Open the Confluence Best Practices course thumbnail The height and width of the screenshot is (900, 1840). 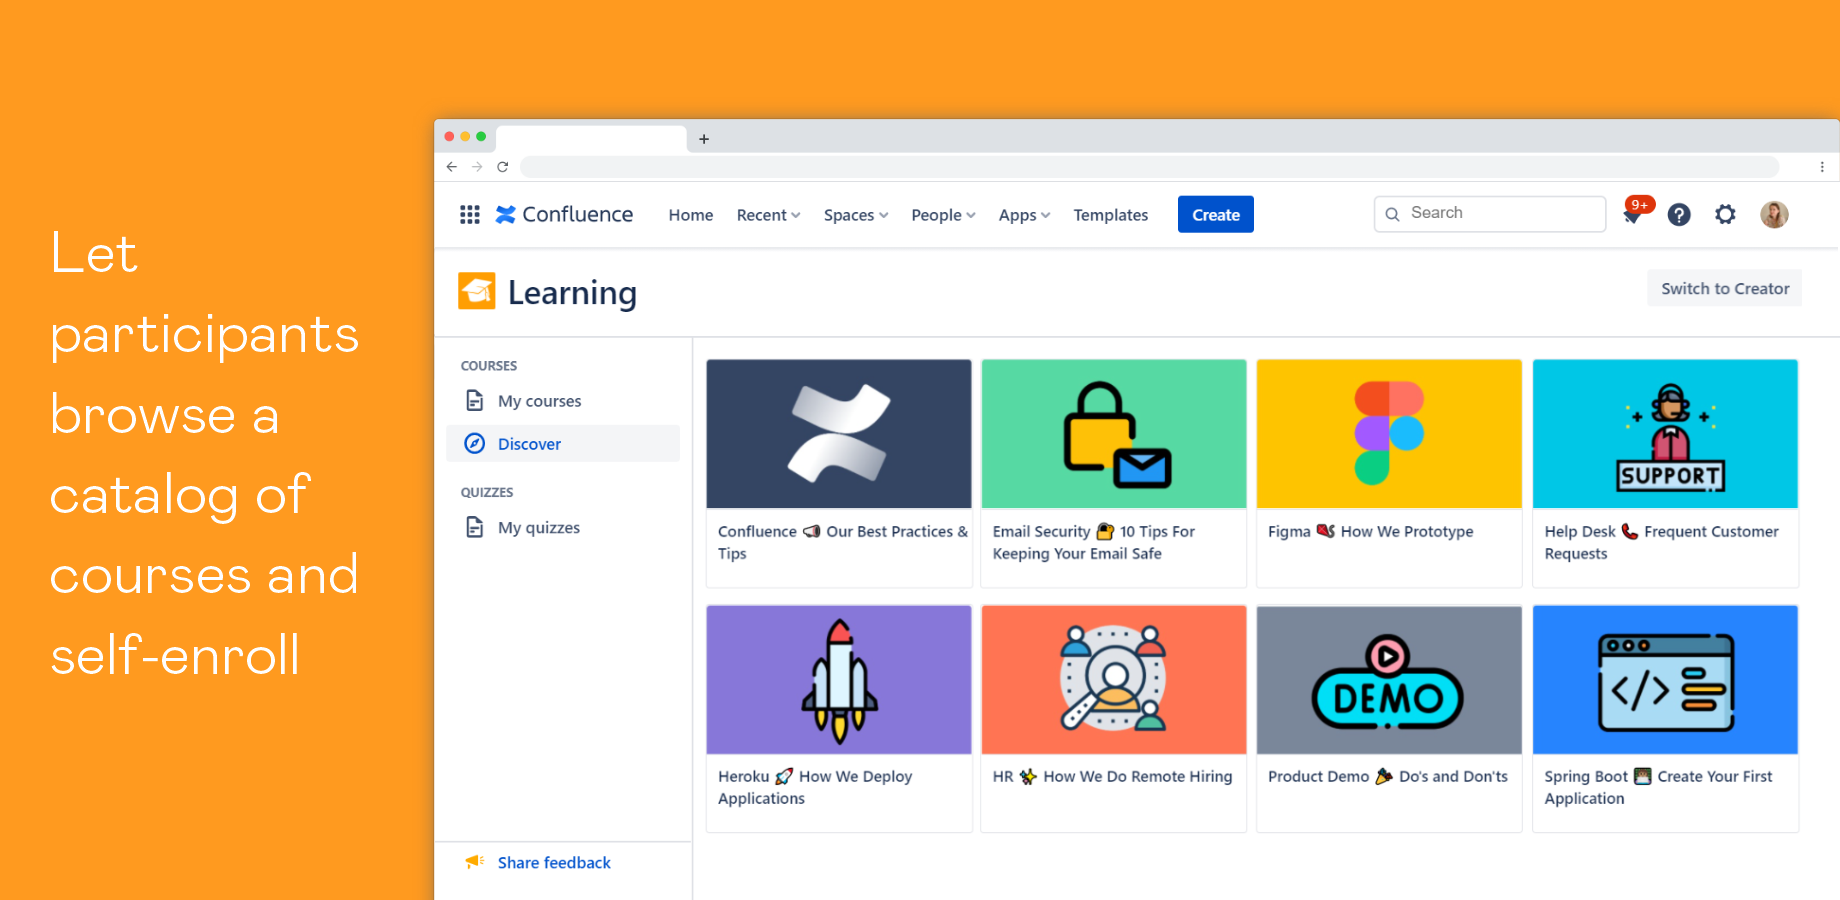pos(839,434)
